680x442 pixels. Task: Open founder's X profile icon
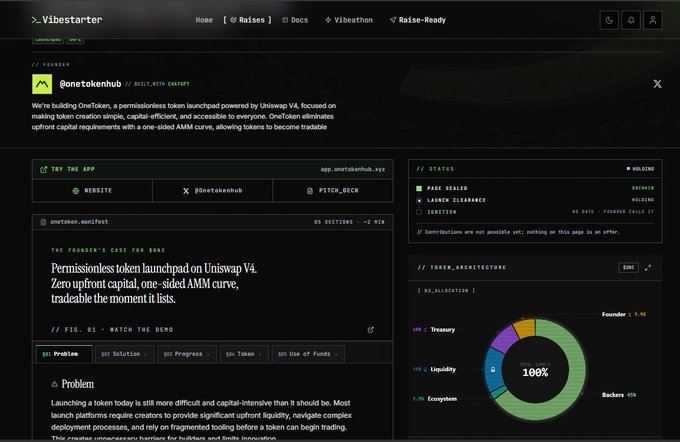[x=657, y=84]
